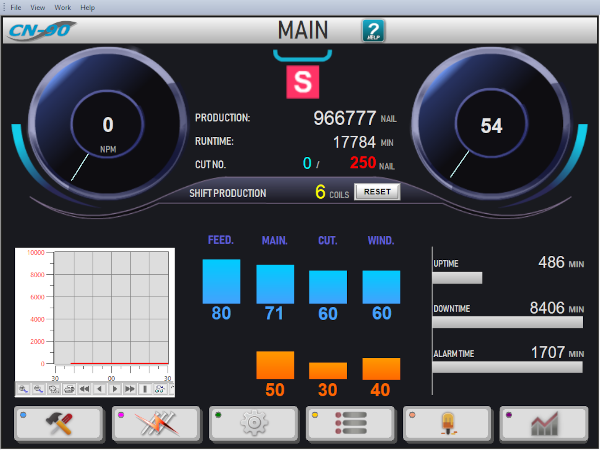Click the MAIN blue bar at 71
The height and width of the screenshot is (450, 600).
click(275, 284)
